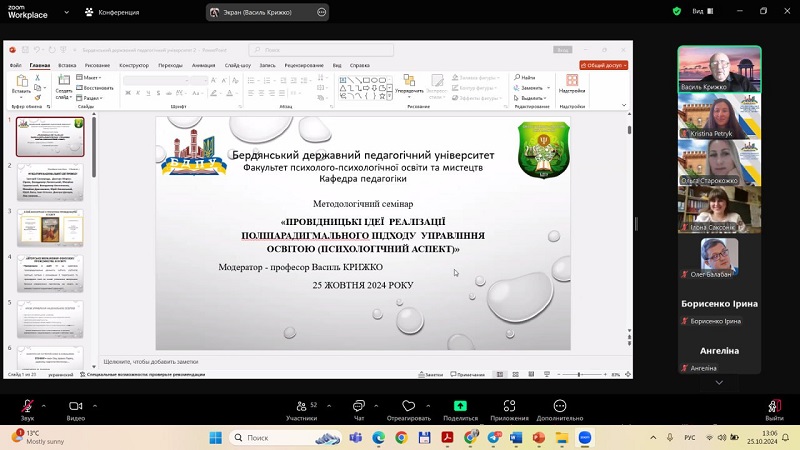Screen dimensions: 800x450
Task: Switch to the Переходы ribbon tab
Action: coord(170,65)
